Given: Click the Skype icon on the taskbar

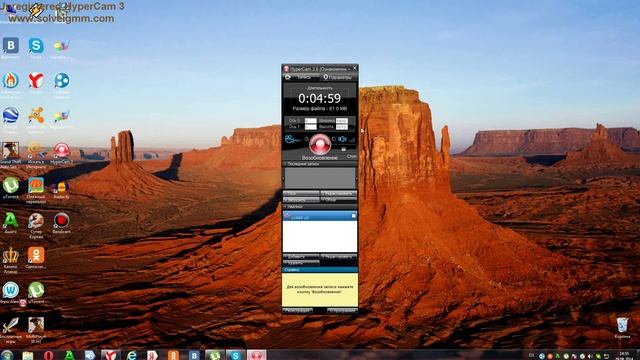Looking at the screenshot, I should click(236, 355).
